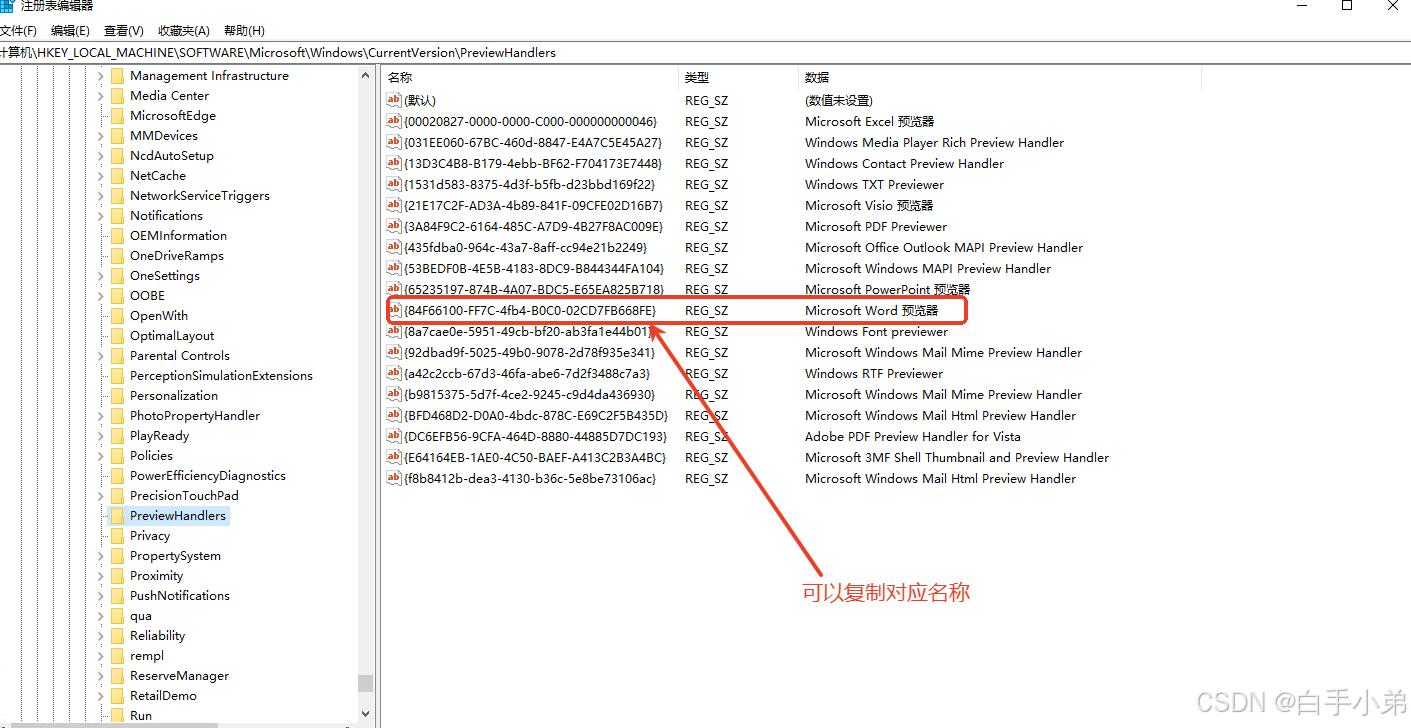This screenshot has height=728, width=1411.
Task: Select the PowerEfficiencyDiagnostics key
Action: click(207, 475)
